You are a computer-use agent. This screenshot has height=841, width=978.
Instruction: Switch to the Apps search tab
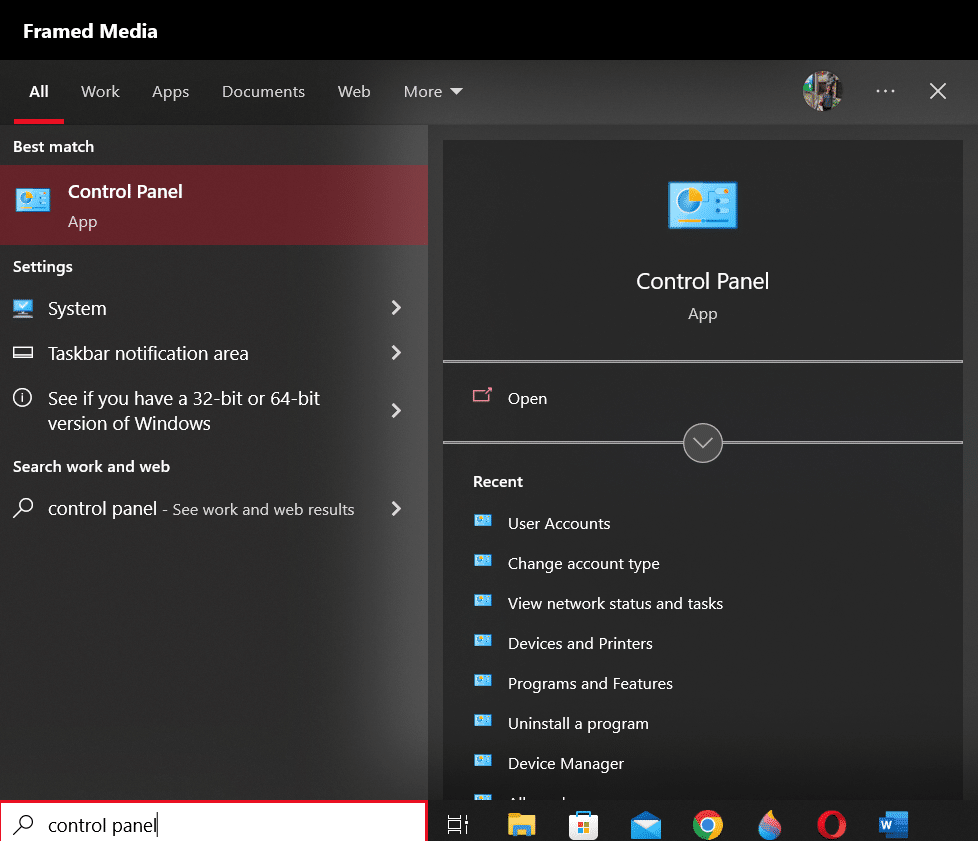(x=170, y=92)
